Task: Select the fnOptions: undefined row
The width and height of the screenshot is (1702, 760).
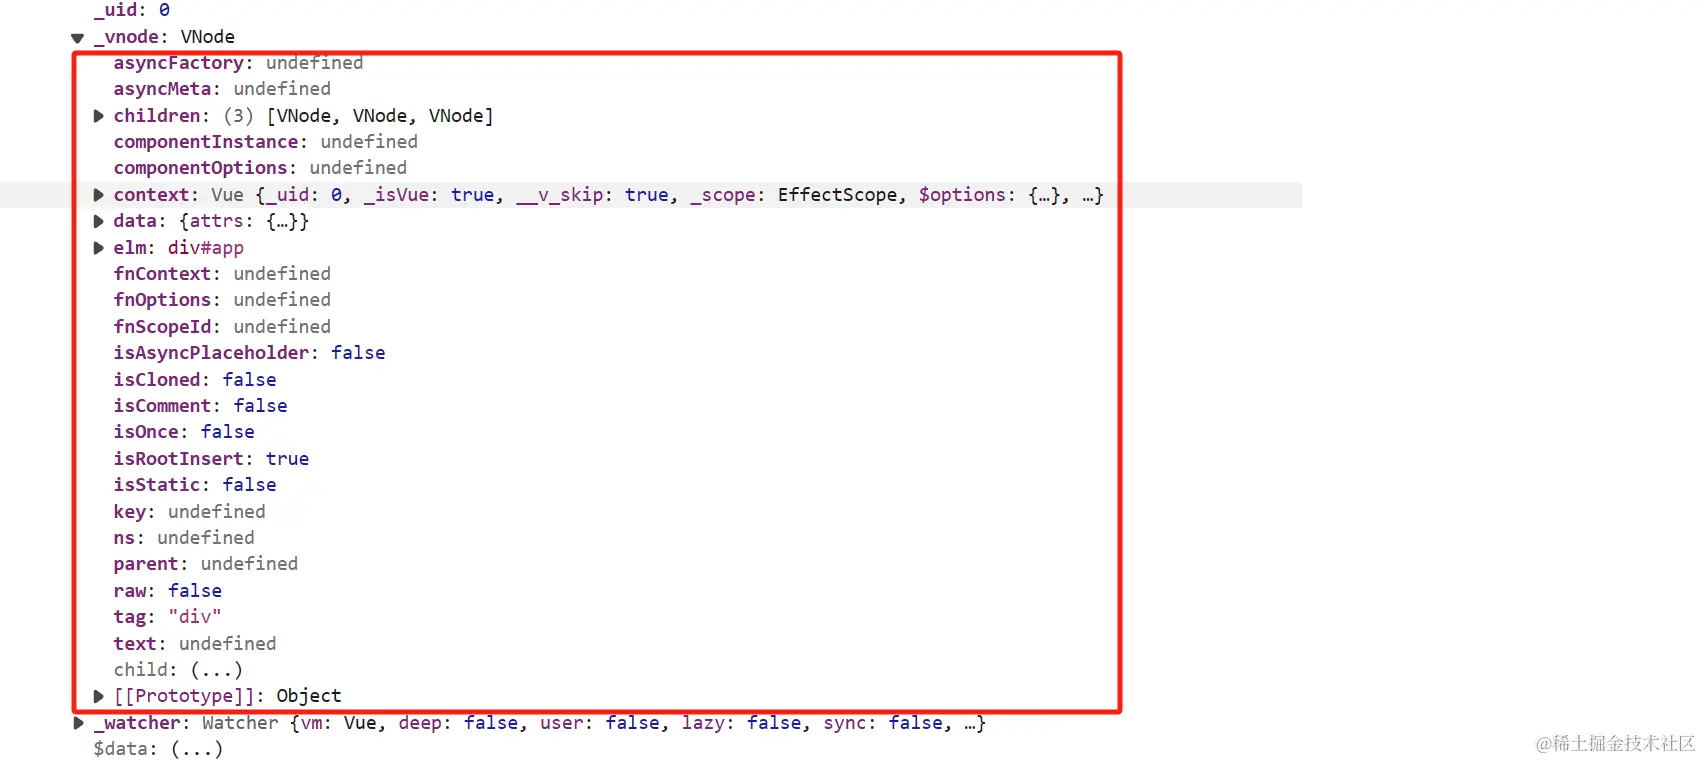Action: click(x=222, y=300)
